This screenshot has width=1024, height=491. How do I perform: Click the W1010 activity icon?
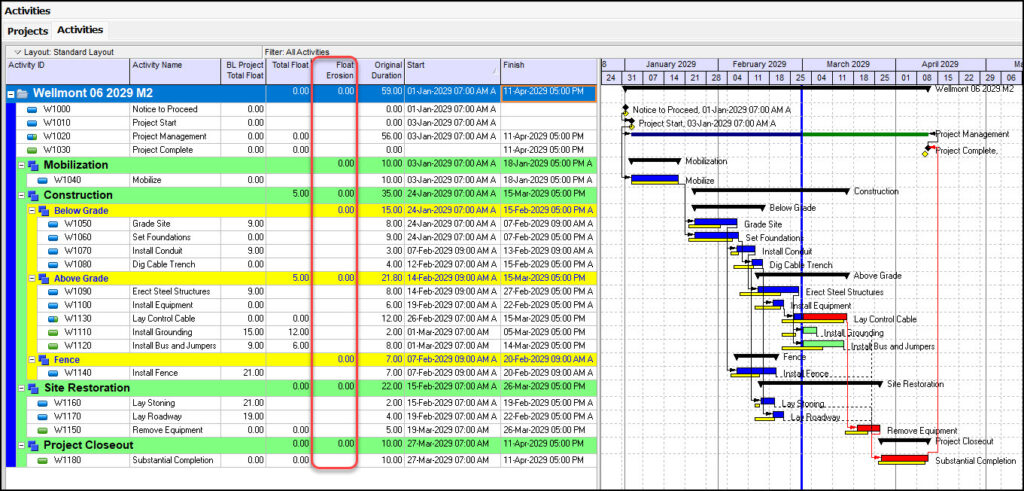point(32,123)
